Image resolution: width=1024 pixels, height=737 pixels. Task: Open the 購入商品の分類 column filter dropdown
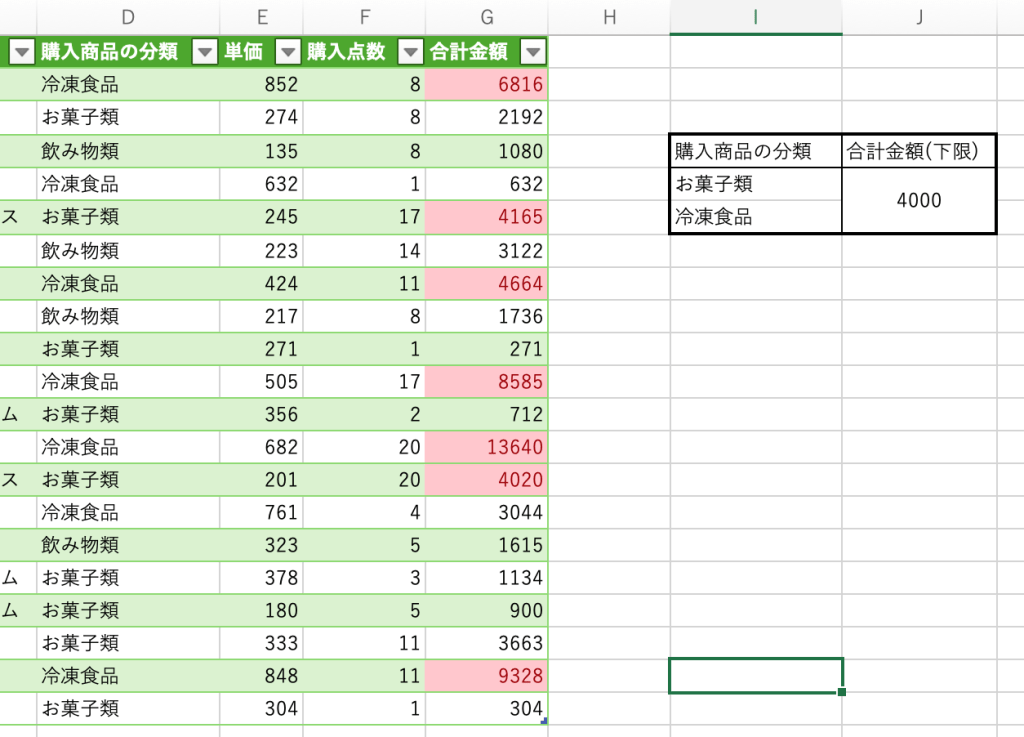203,52
